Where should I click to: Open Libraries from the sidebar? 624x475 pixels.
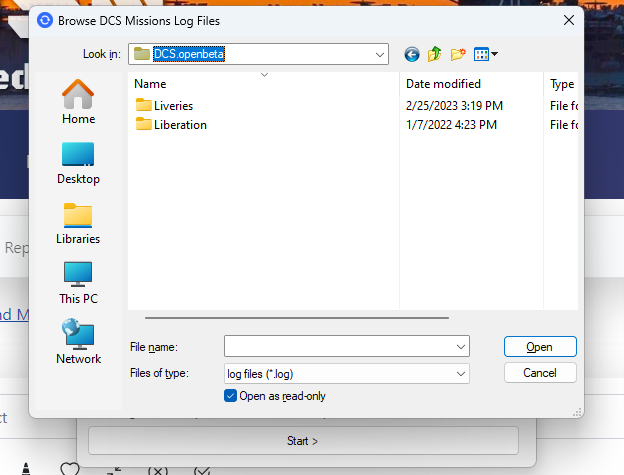(78, 223)
